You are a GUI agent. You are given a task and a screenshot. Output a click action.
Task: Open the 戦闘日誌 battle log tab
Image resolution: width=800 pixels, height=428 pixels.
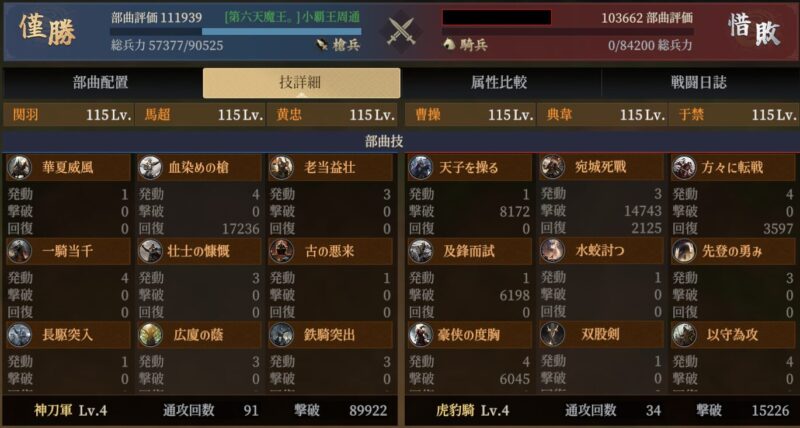[700, 83]
